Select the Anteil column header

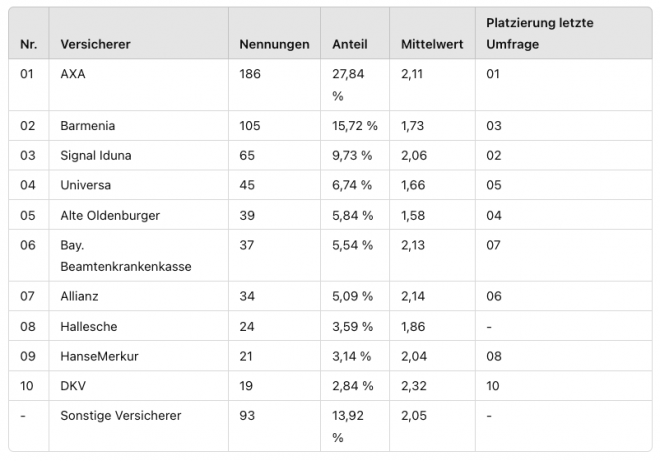(349, 44)
